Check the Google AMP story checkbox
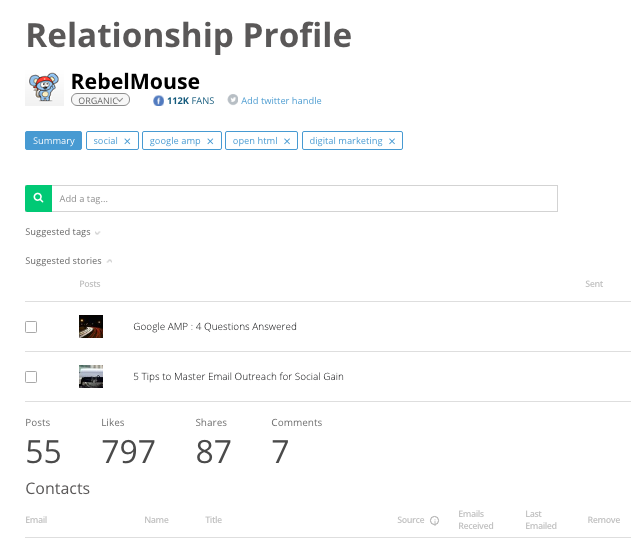The width and height of the screenshot is (639, 542). pyautogui.click(x=31, y=327)
